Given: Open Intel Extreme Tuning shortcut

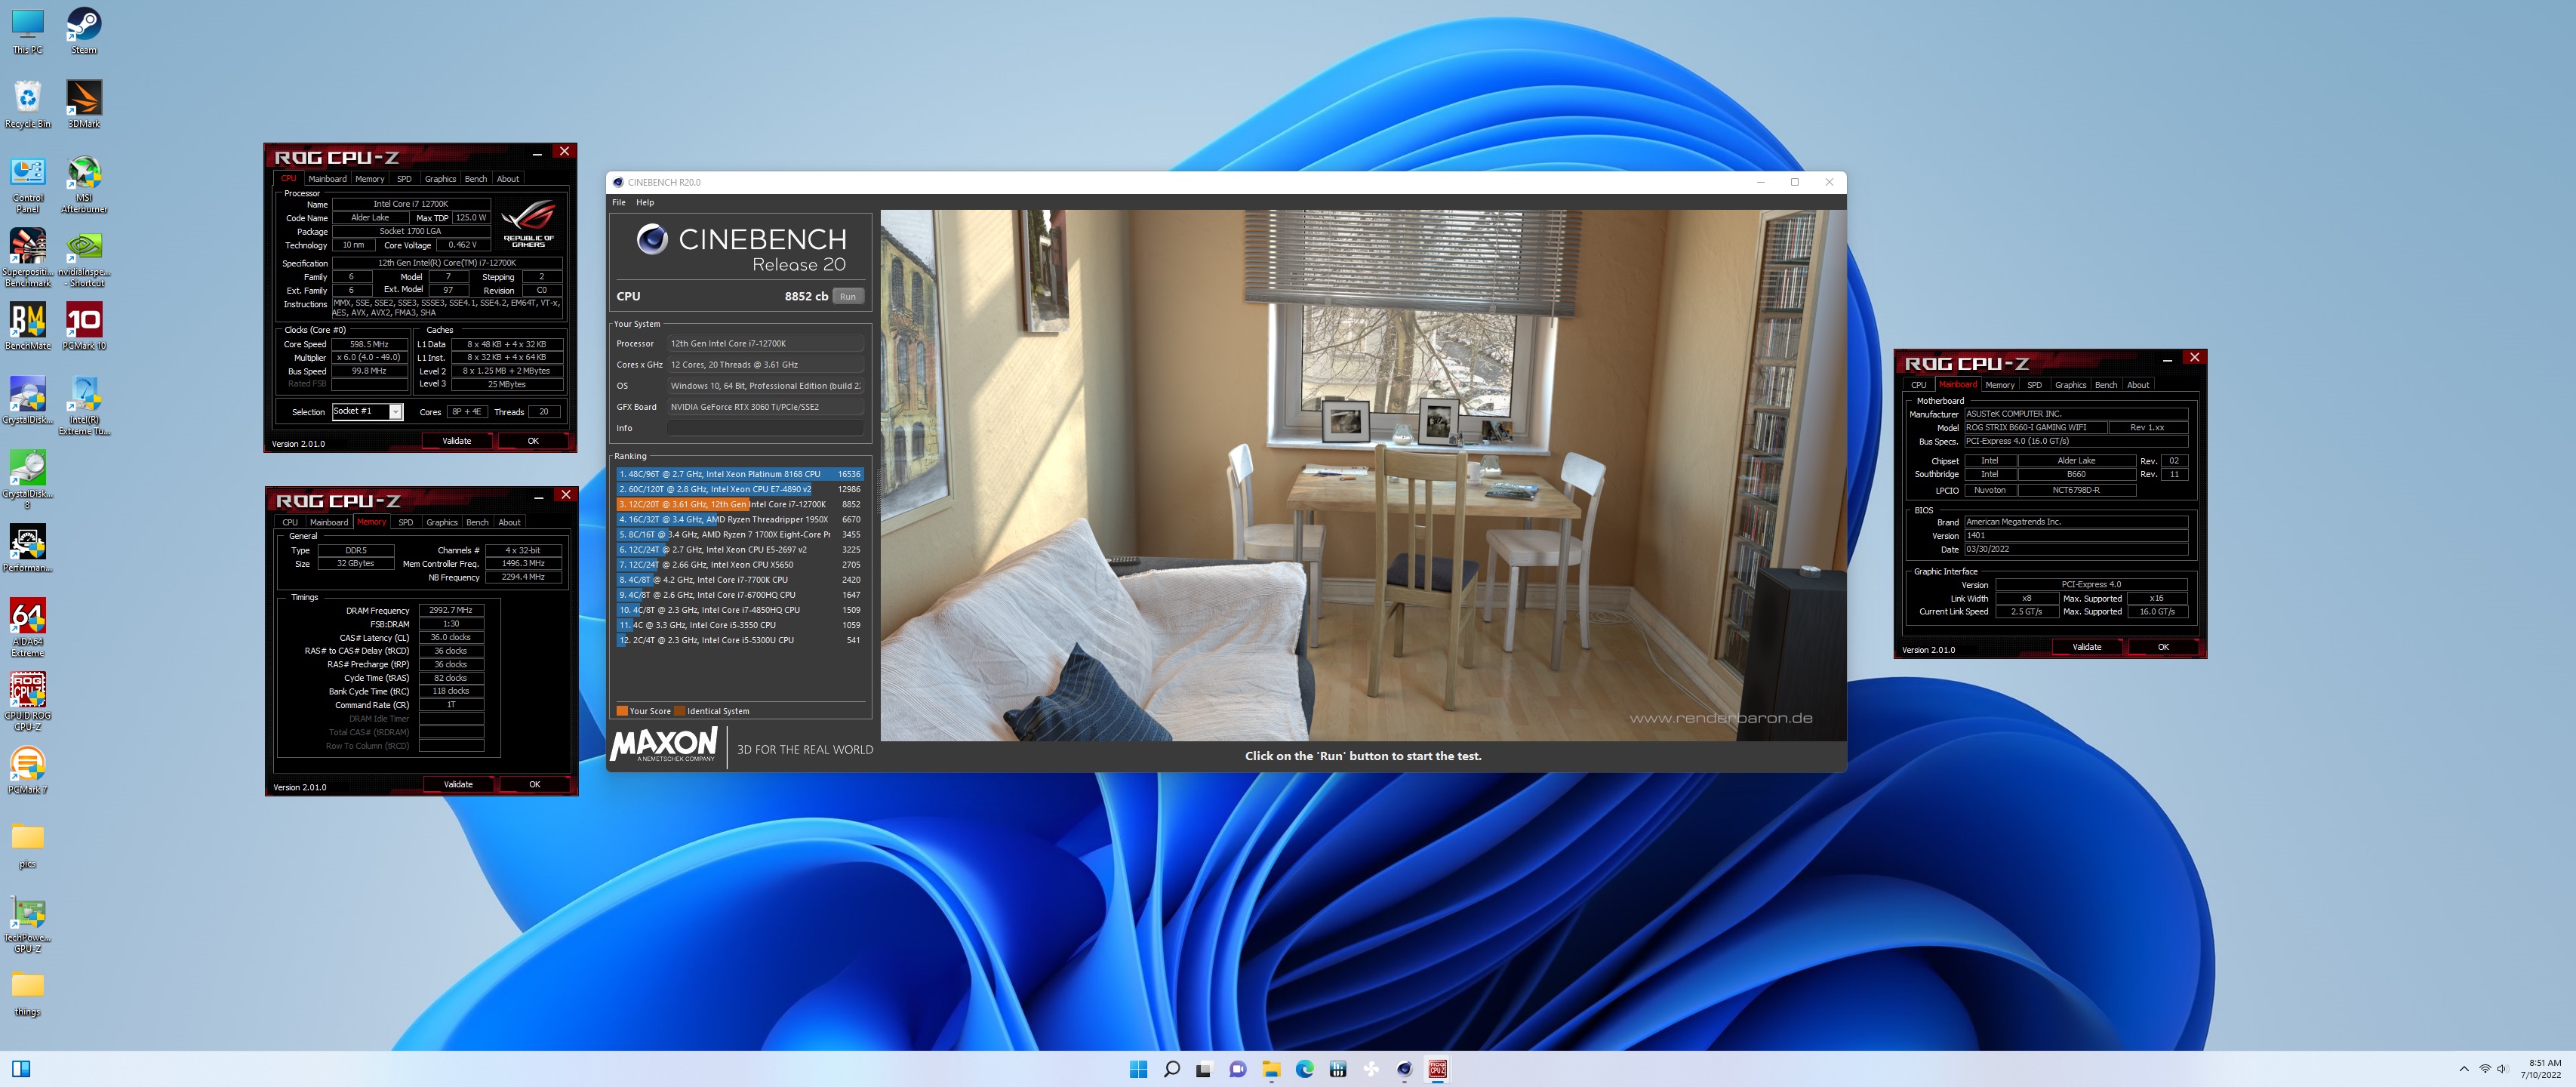Looking at the screenshot, I should (x=84, y=406).
